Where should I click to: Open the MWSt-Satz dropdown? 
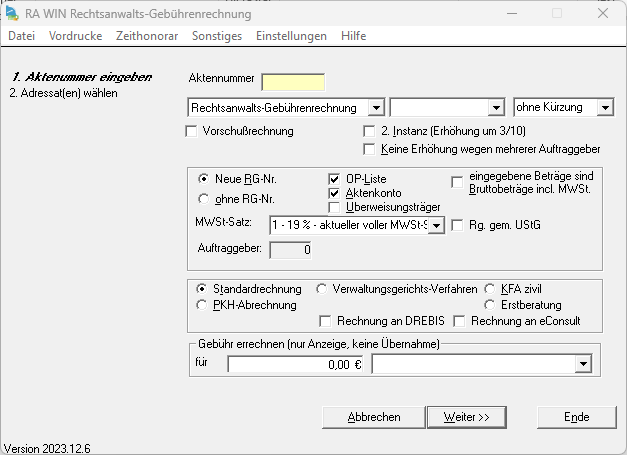tap(437, 226)
